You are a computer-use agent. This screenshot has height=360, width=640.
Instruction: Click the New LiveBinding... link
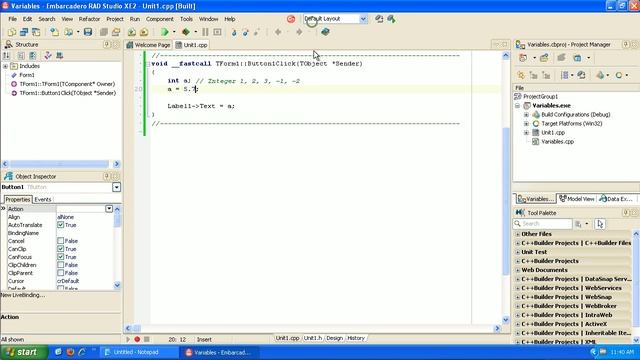coord(23,295)
